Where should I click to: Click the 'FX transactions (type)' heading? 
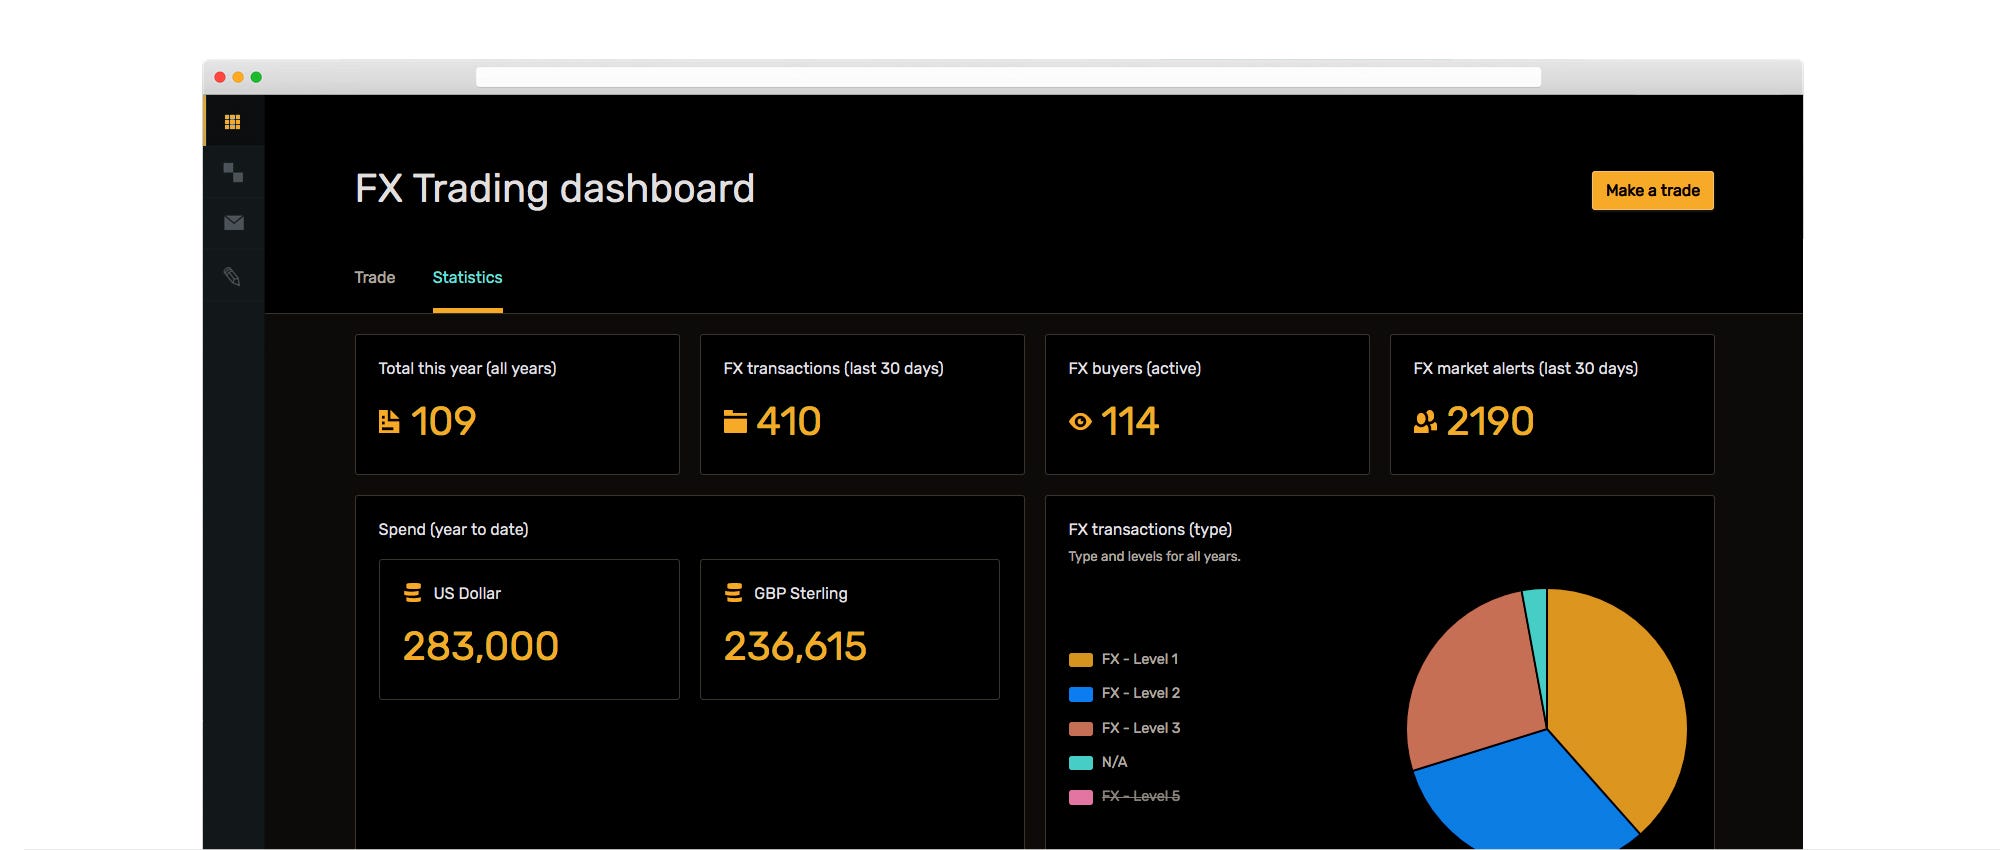pyautogui.click(x=1150, y=529)
